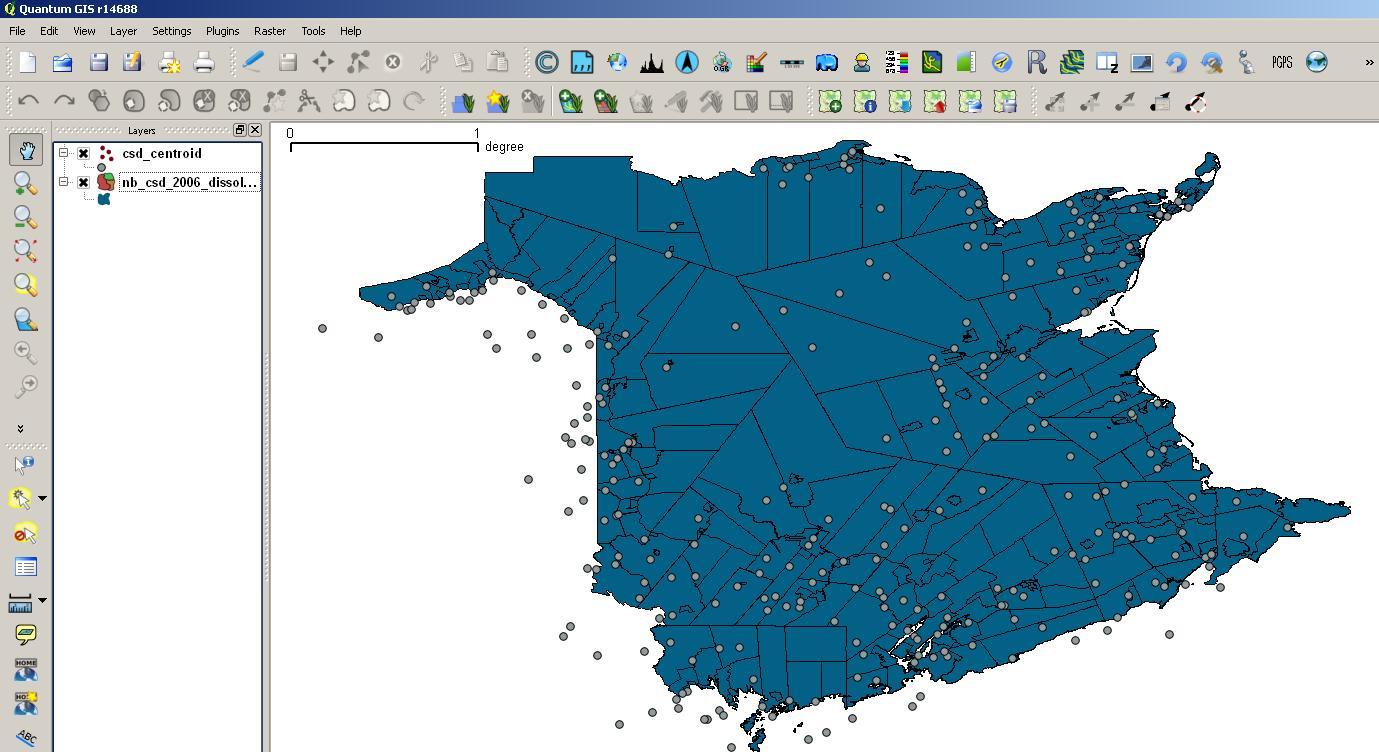Open the Layer menu

[x=123, y=31]
